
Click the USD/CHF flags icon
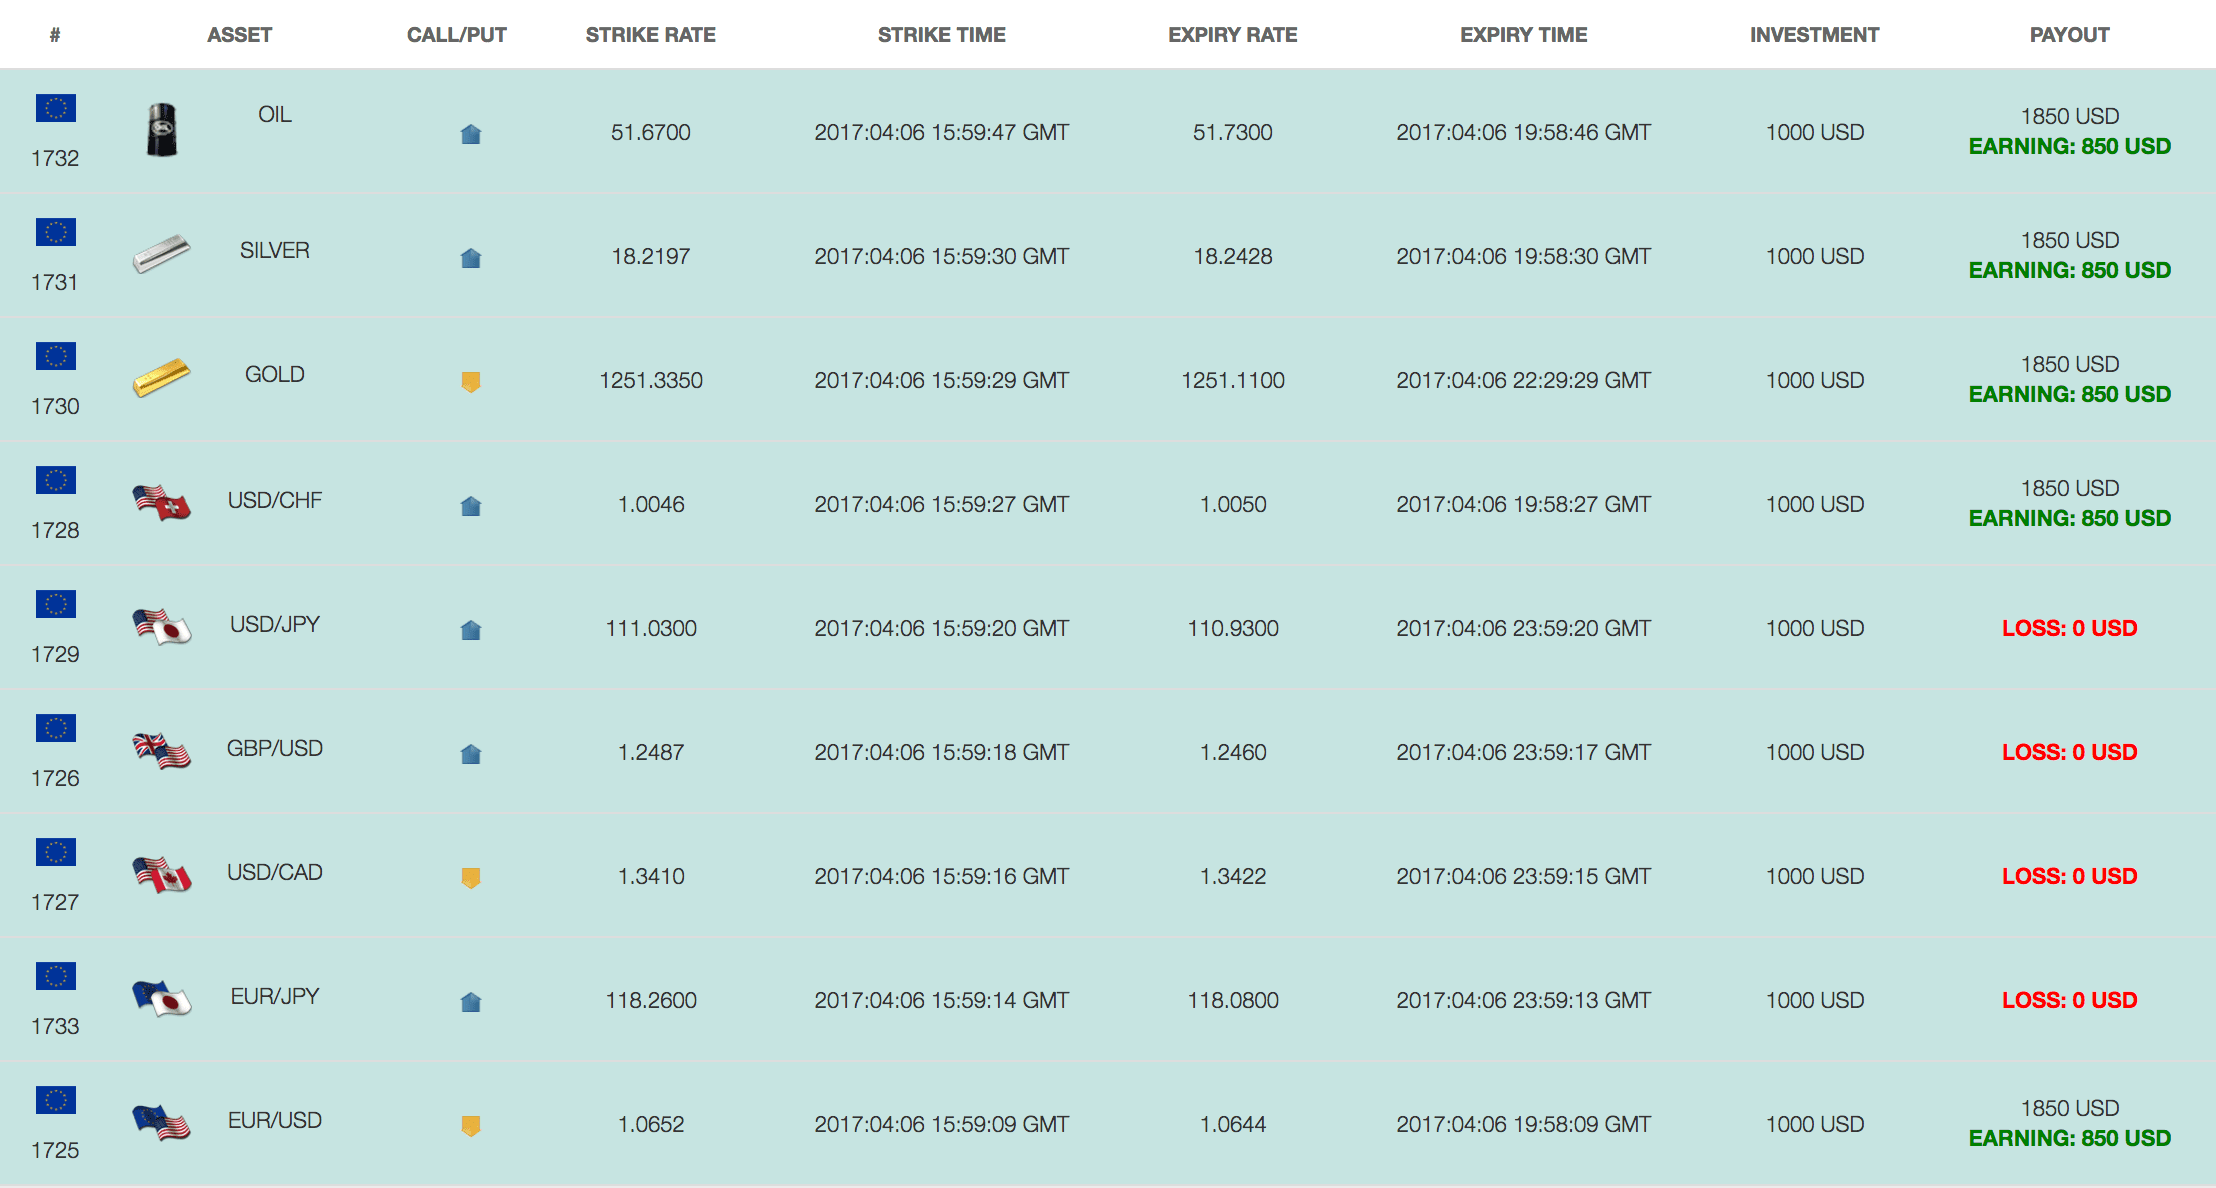coord(161,502)
